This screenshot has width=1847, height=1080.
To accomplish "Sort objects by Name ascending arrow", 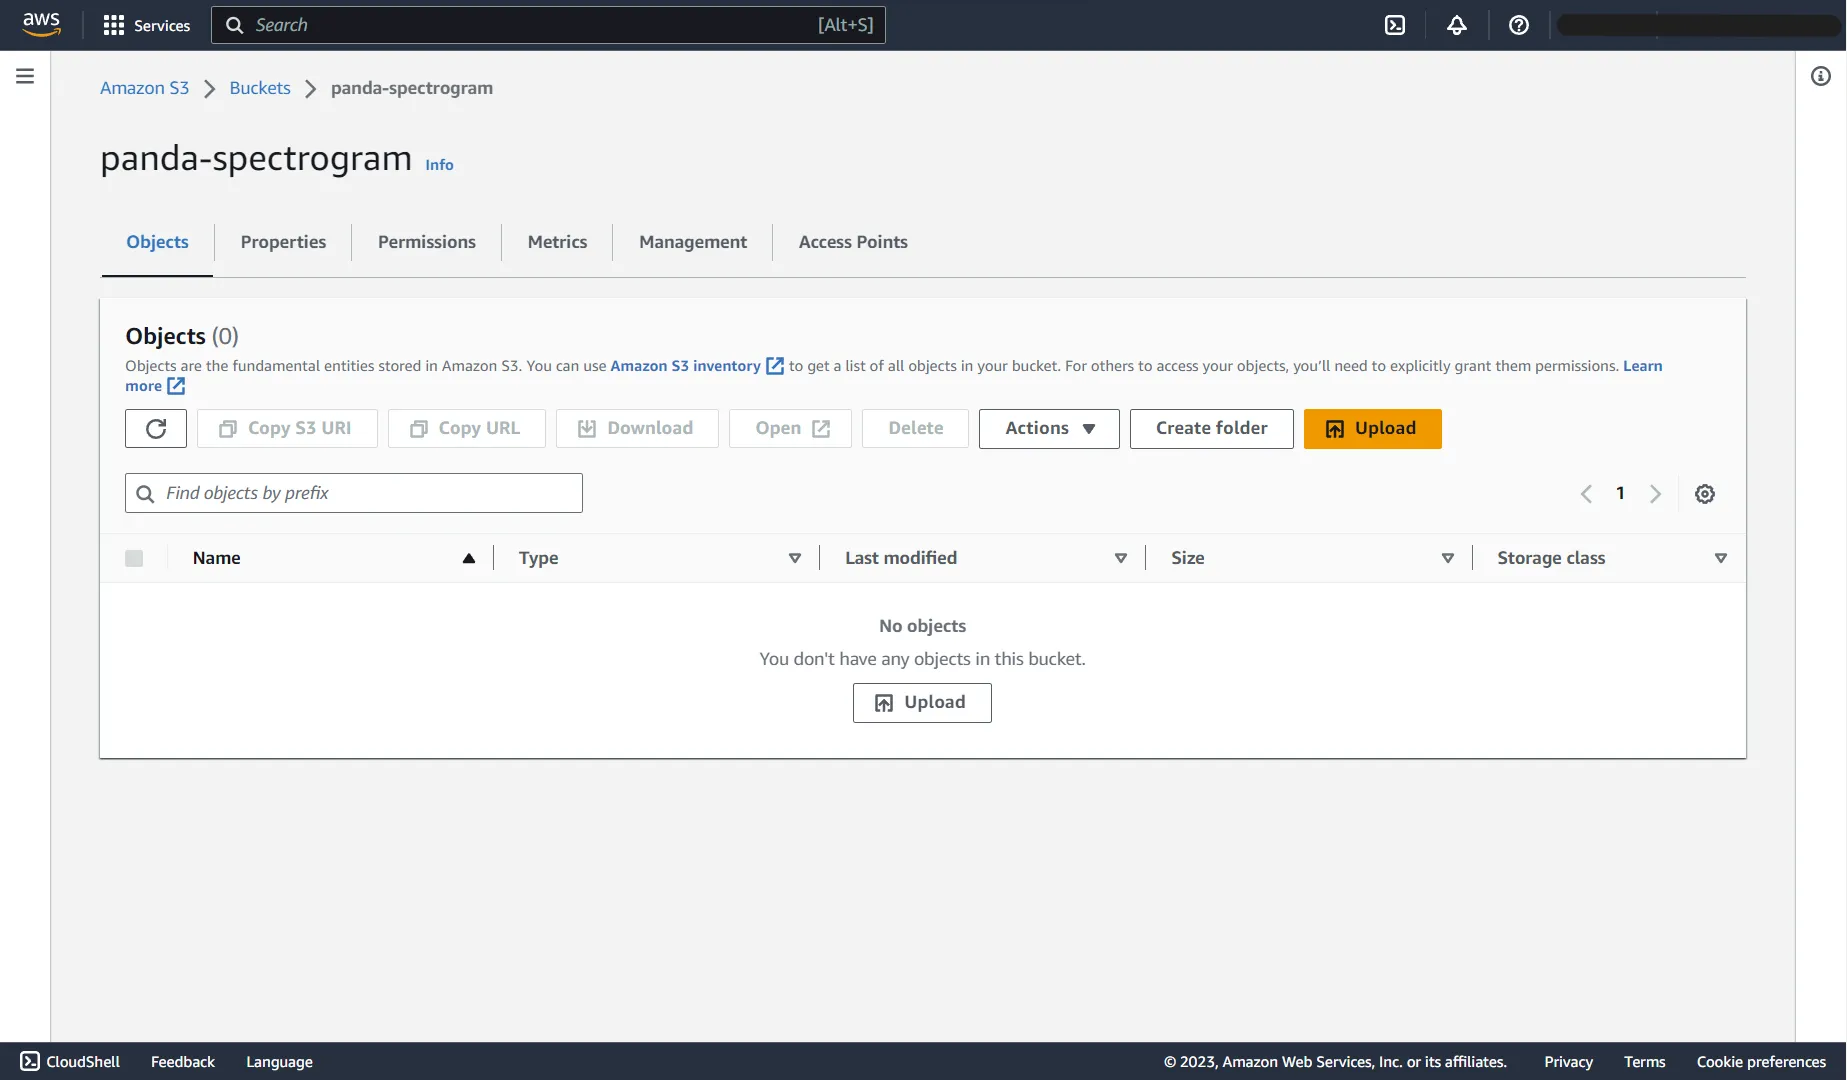I will (x=468, y=558).
